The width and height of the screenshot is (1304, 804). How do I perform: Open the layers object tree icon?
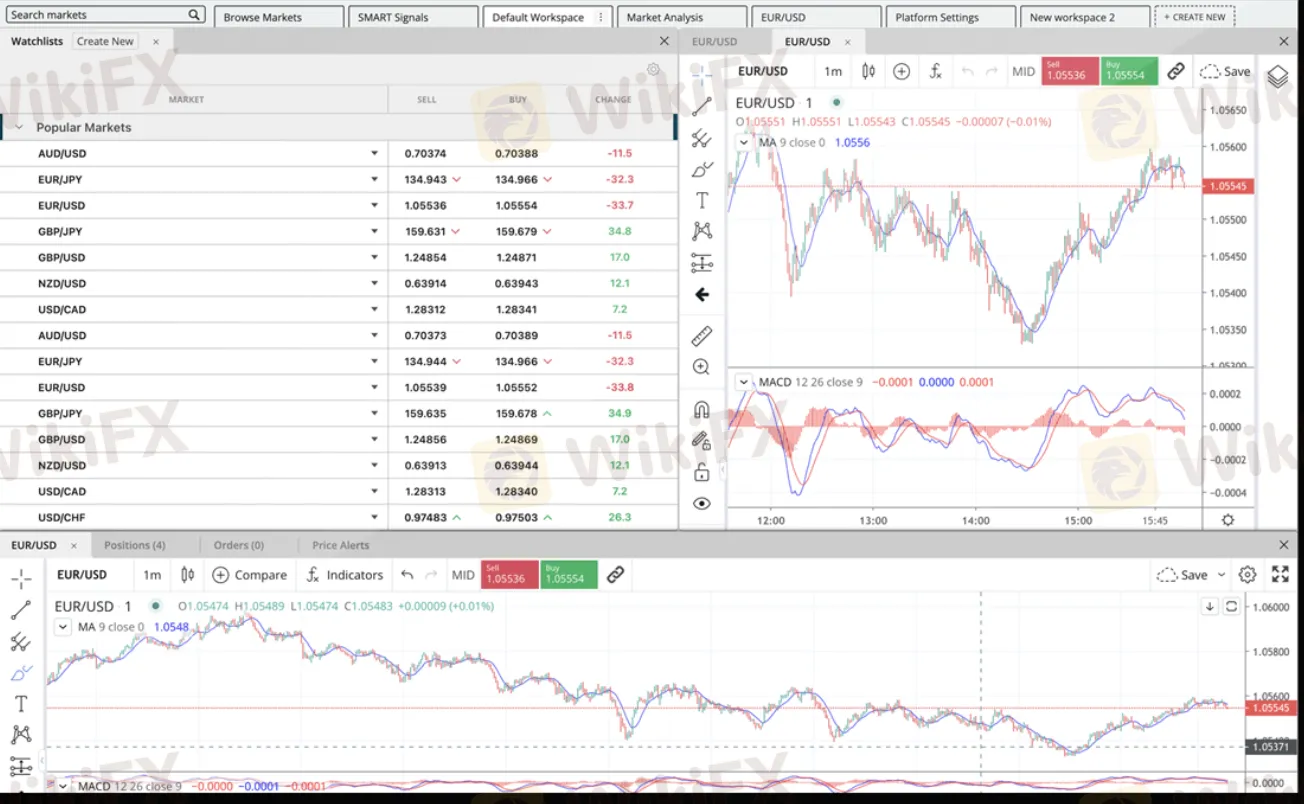pos(1277,77)
